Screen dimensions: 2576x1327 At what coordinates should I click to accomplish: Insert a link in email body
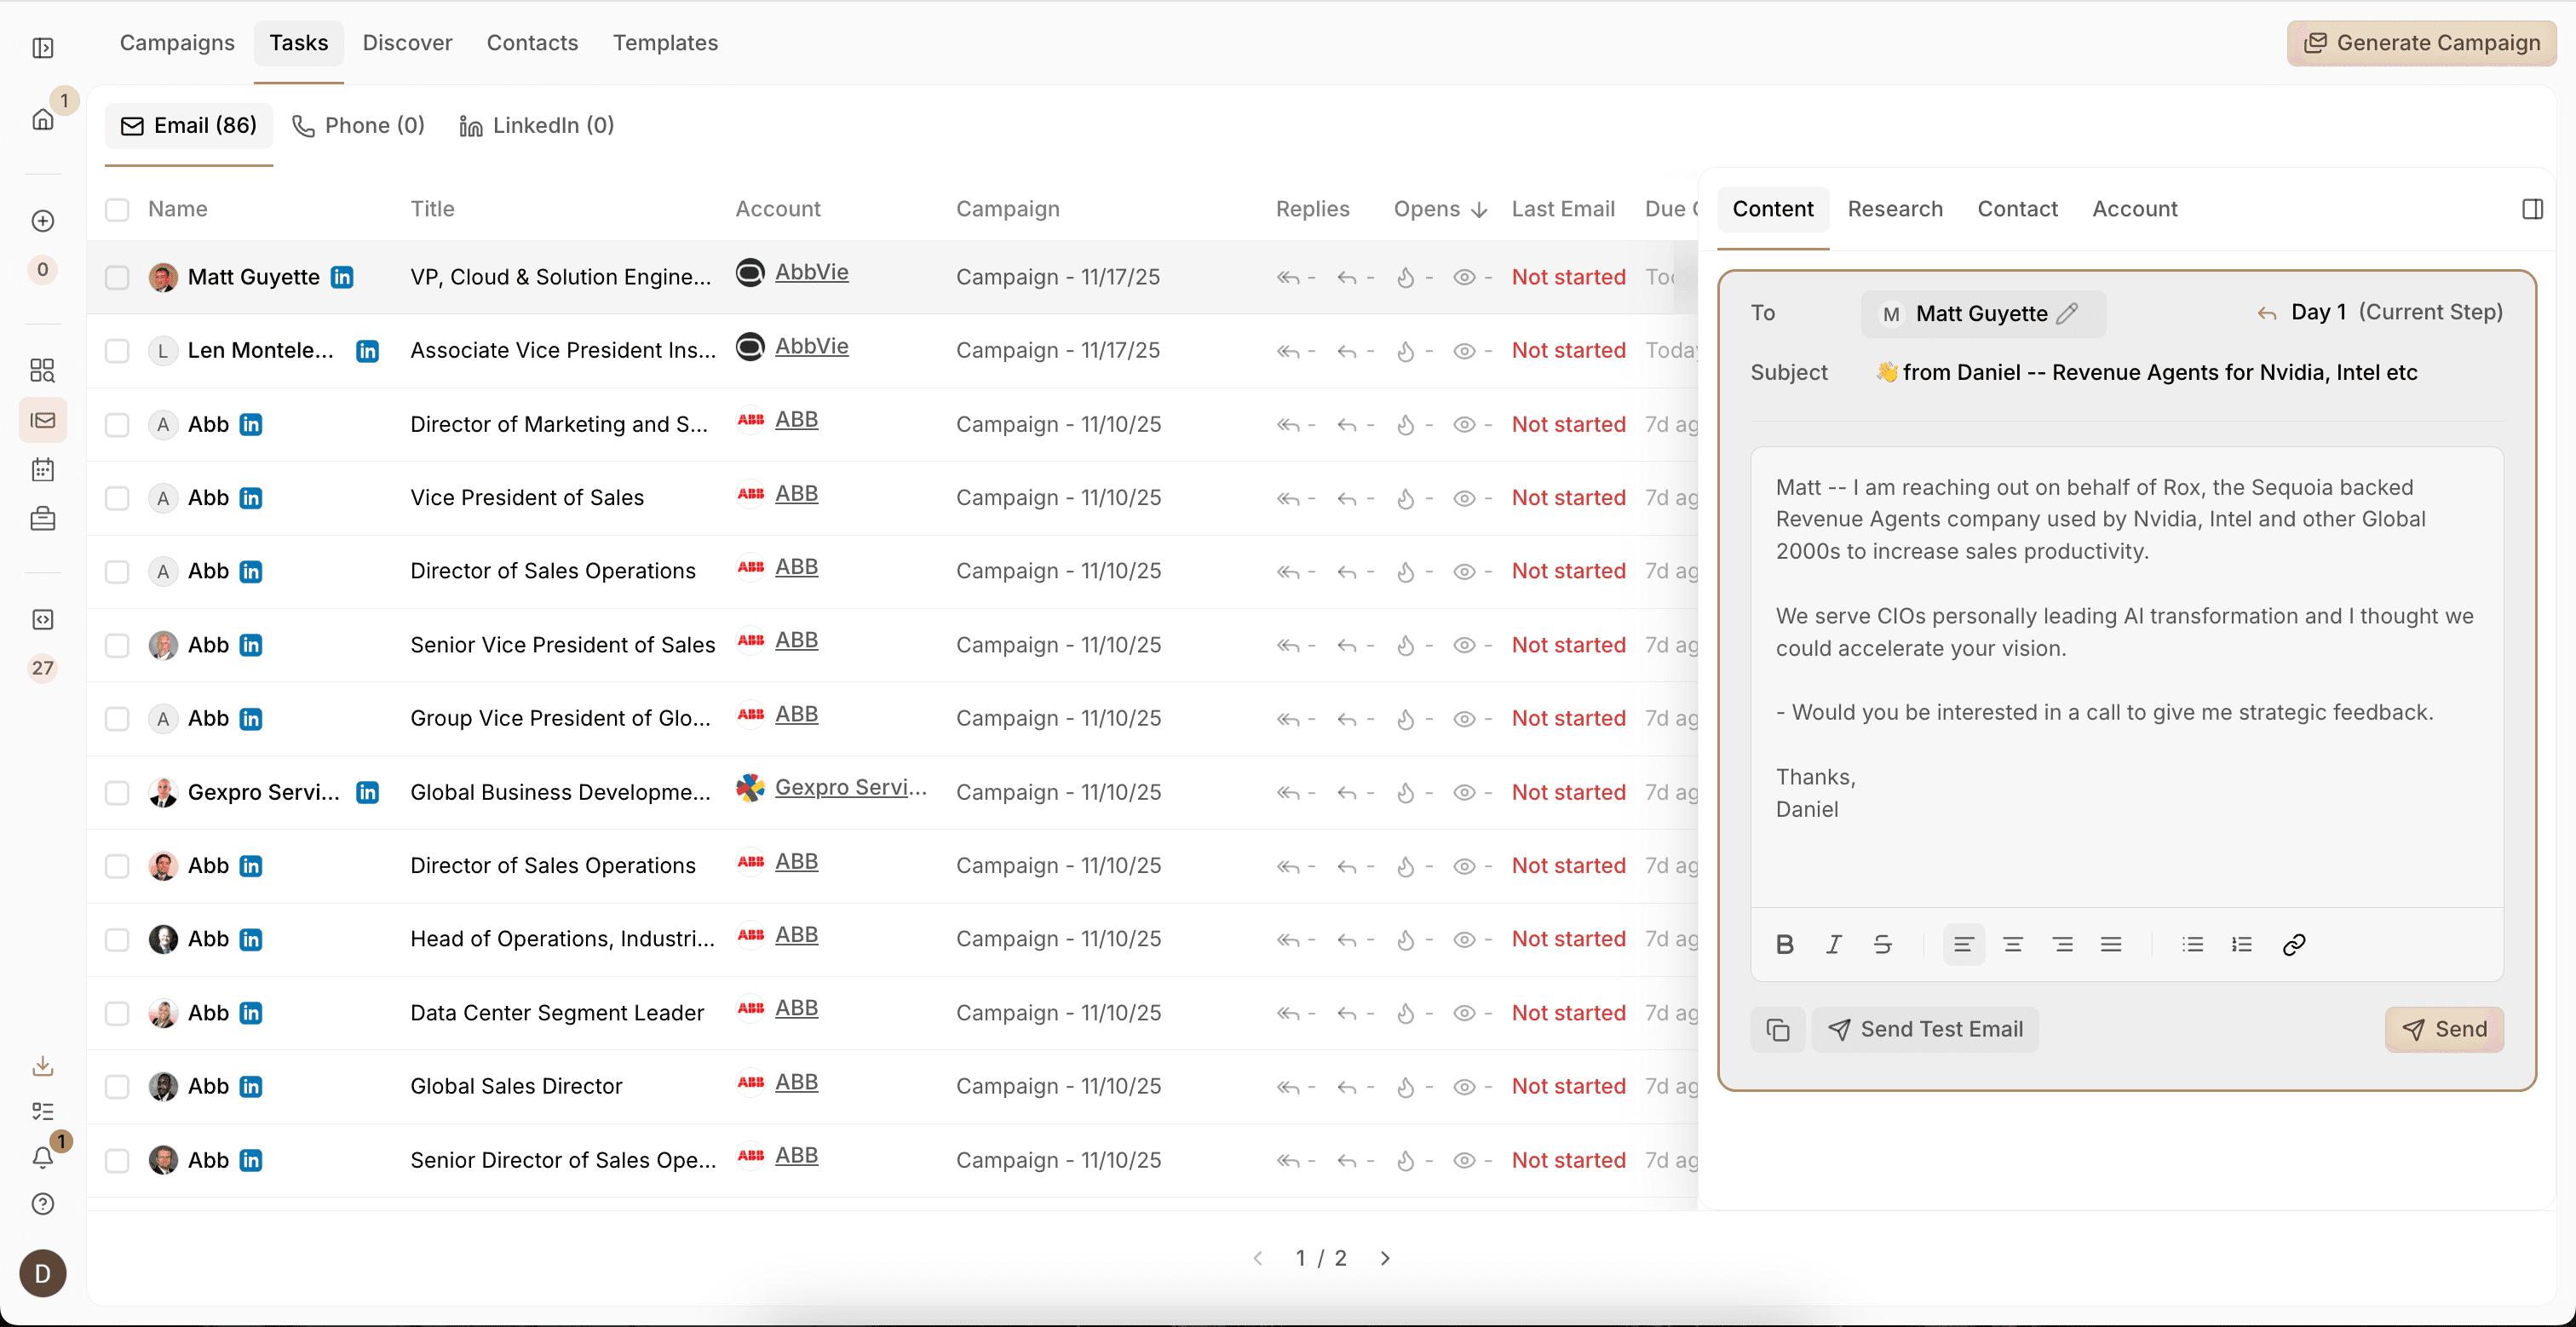tap(2293, 944)
